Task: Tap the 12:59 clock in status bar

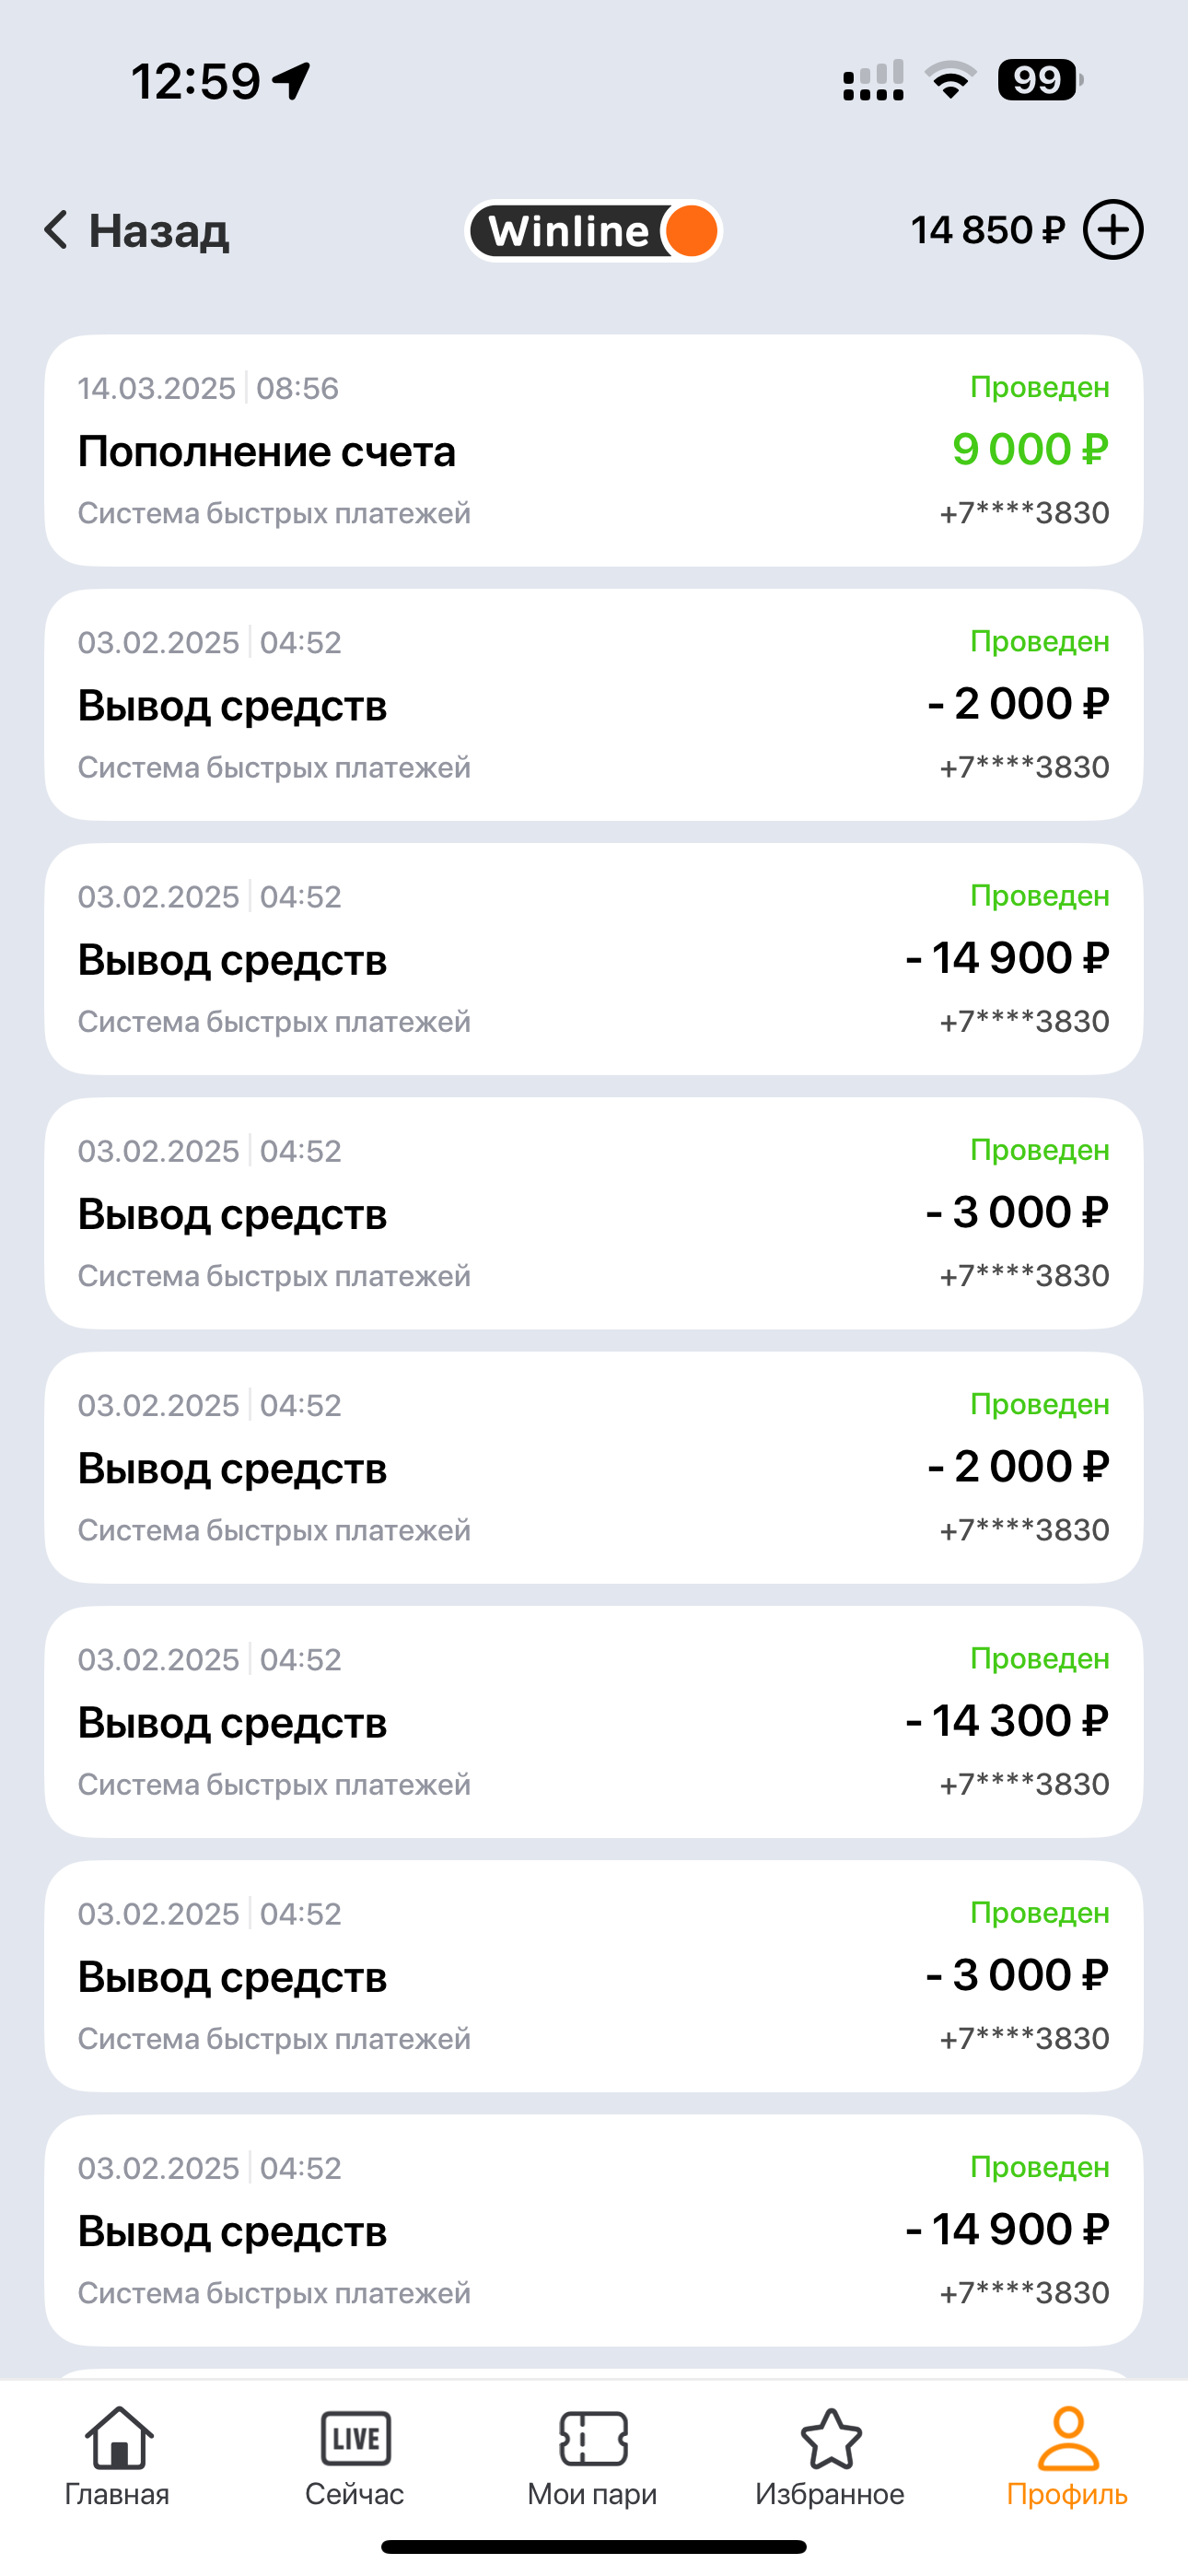Action: [x=196, y=81]
